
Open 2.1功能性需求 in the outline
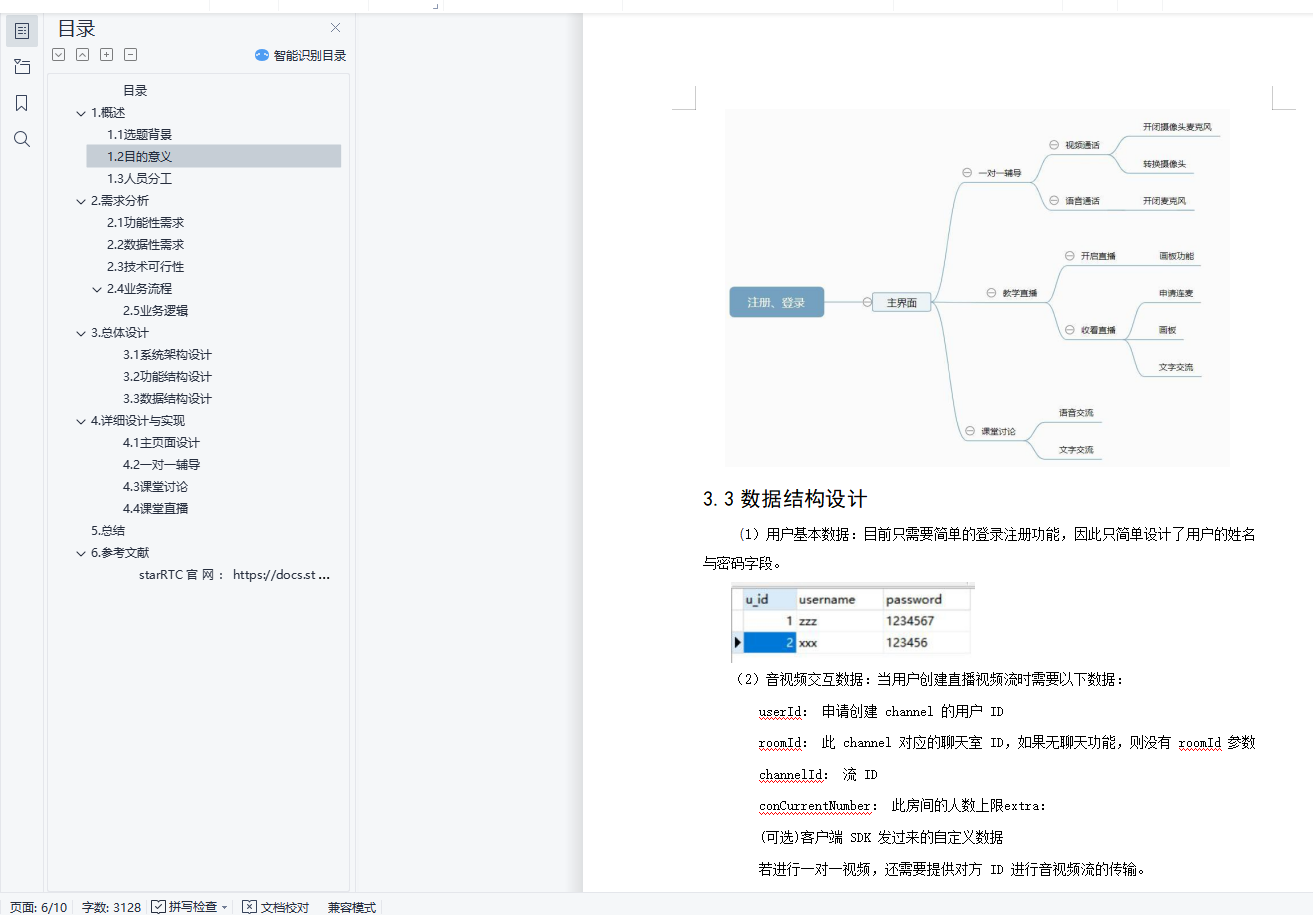click(x=146, y=222)
